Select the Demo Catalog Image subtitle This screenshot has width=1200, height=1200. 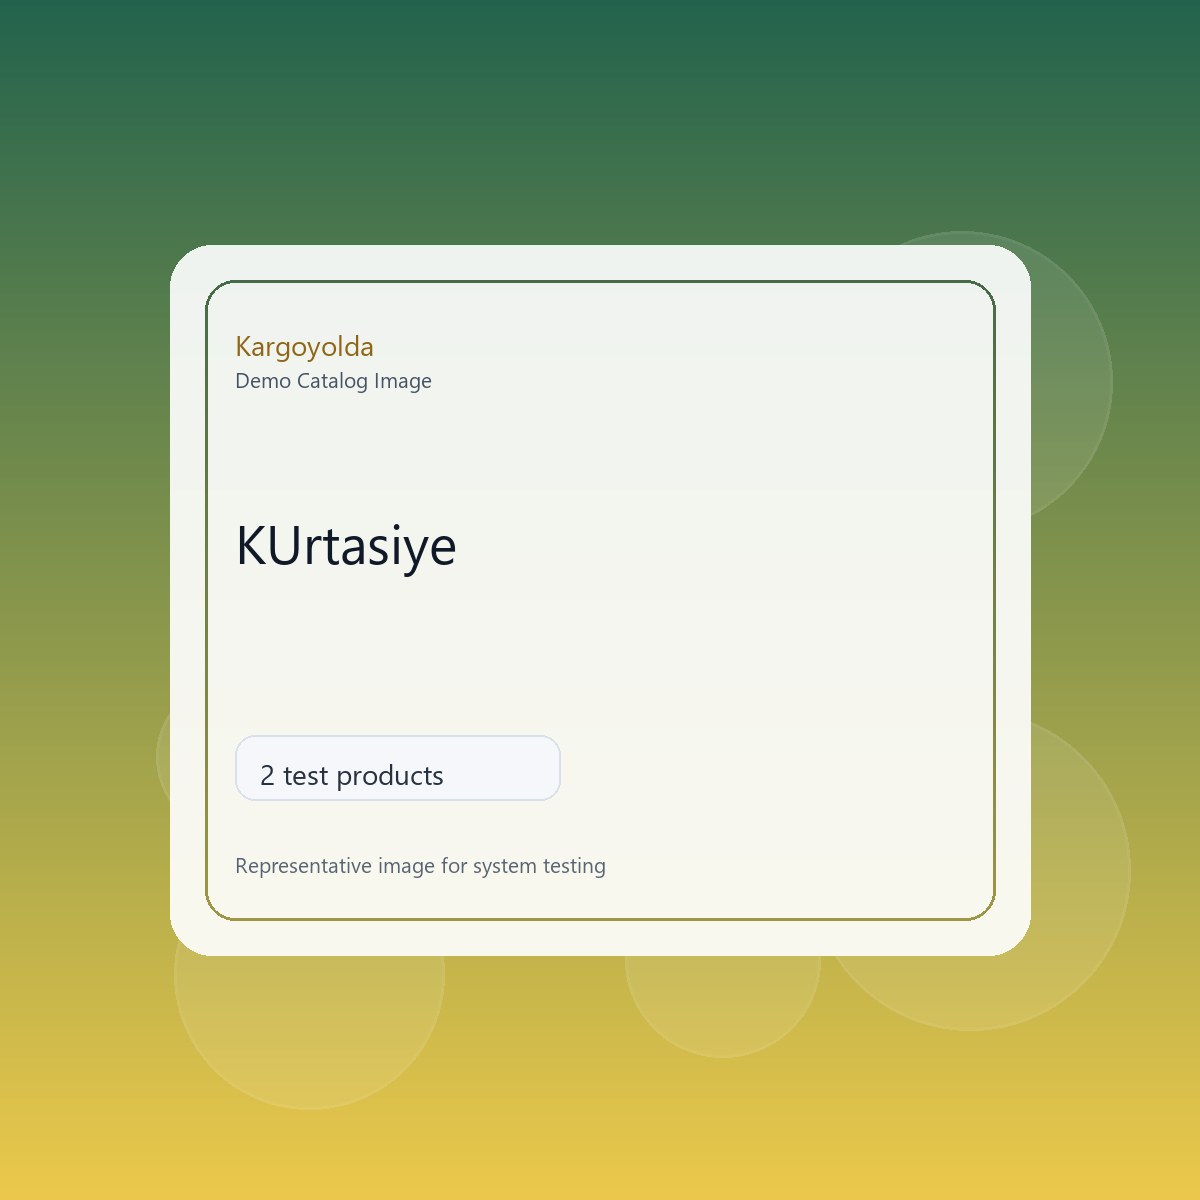coord(333,381)
